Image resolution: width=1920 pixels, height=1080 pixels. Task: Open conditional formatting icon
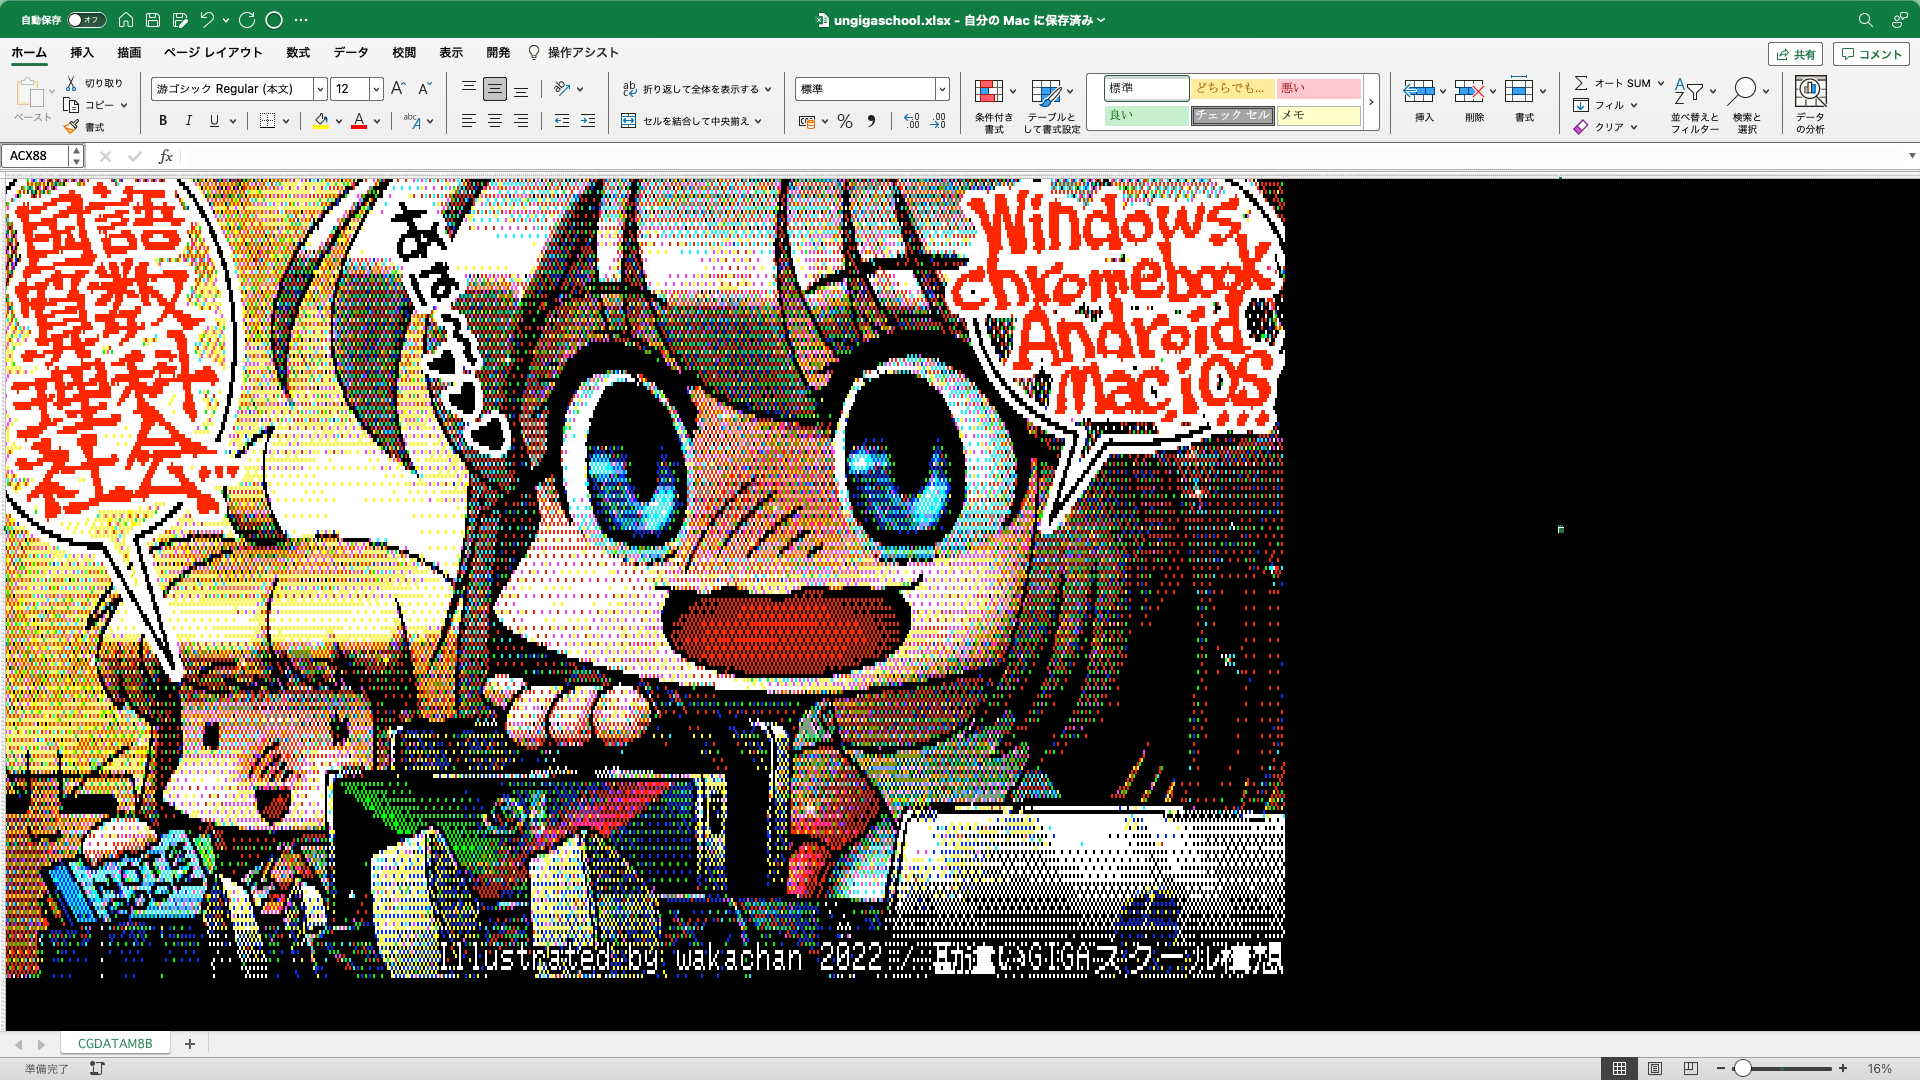pyautogui.click(x=989, y=92)
